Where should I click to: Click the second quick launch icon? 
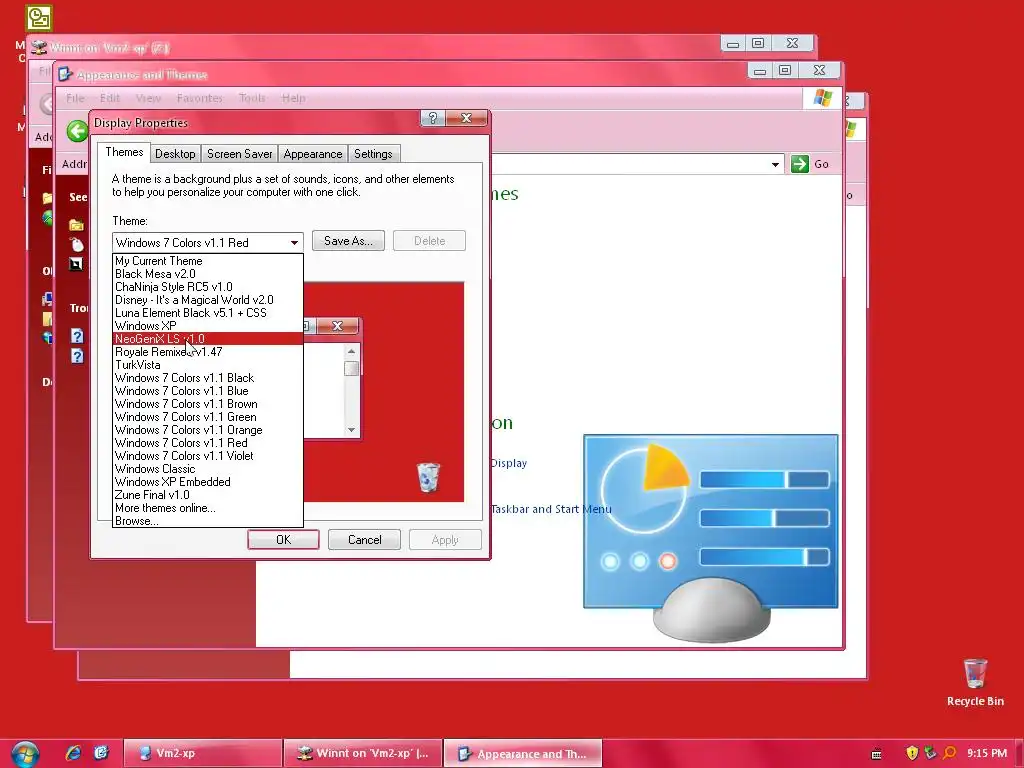101,753
